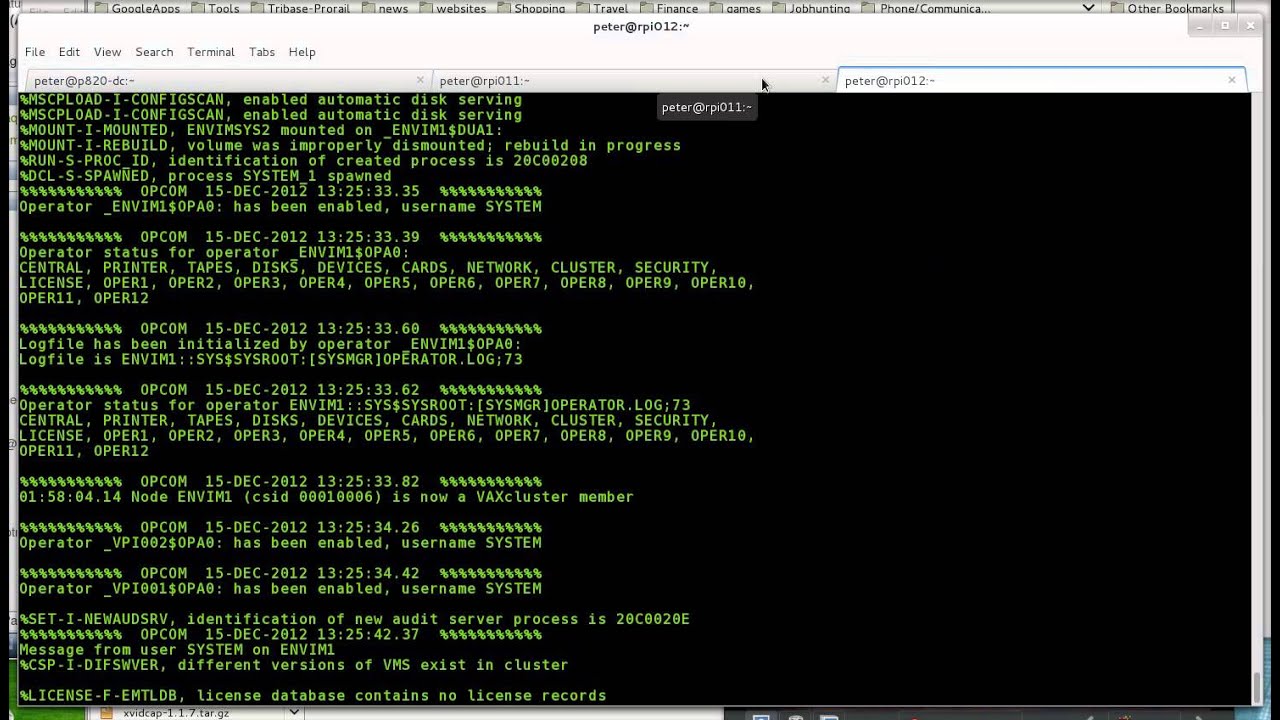This screenshot has height=720, width=1280.
Task: Open the news bookmark folder
Action: click(x=384, y=8)
